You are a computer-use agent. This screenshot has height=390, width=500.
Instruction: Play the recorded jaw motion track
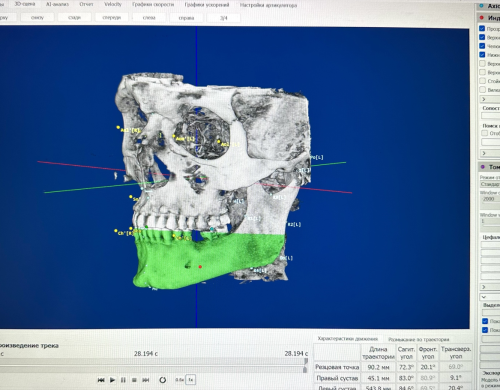click(112, 380)
